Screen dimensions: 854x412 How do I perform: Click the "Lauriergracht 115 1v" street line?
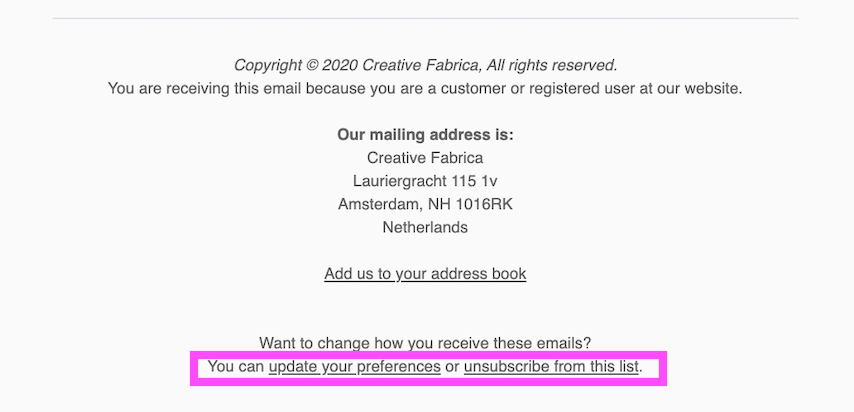425,181
